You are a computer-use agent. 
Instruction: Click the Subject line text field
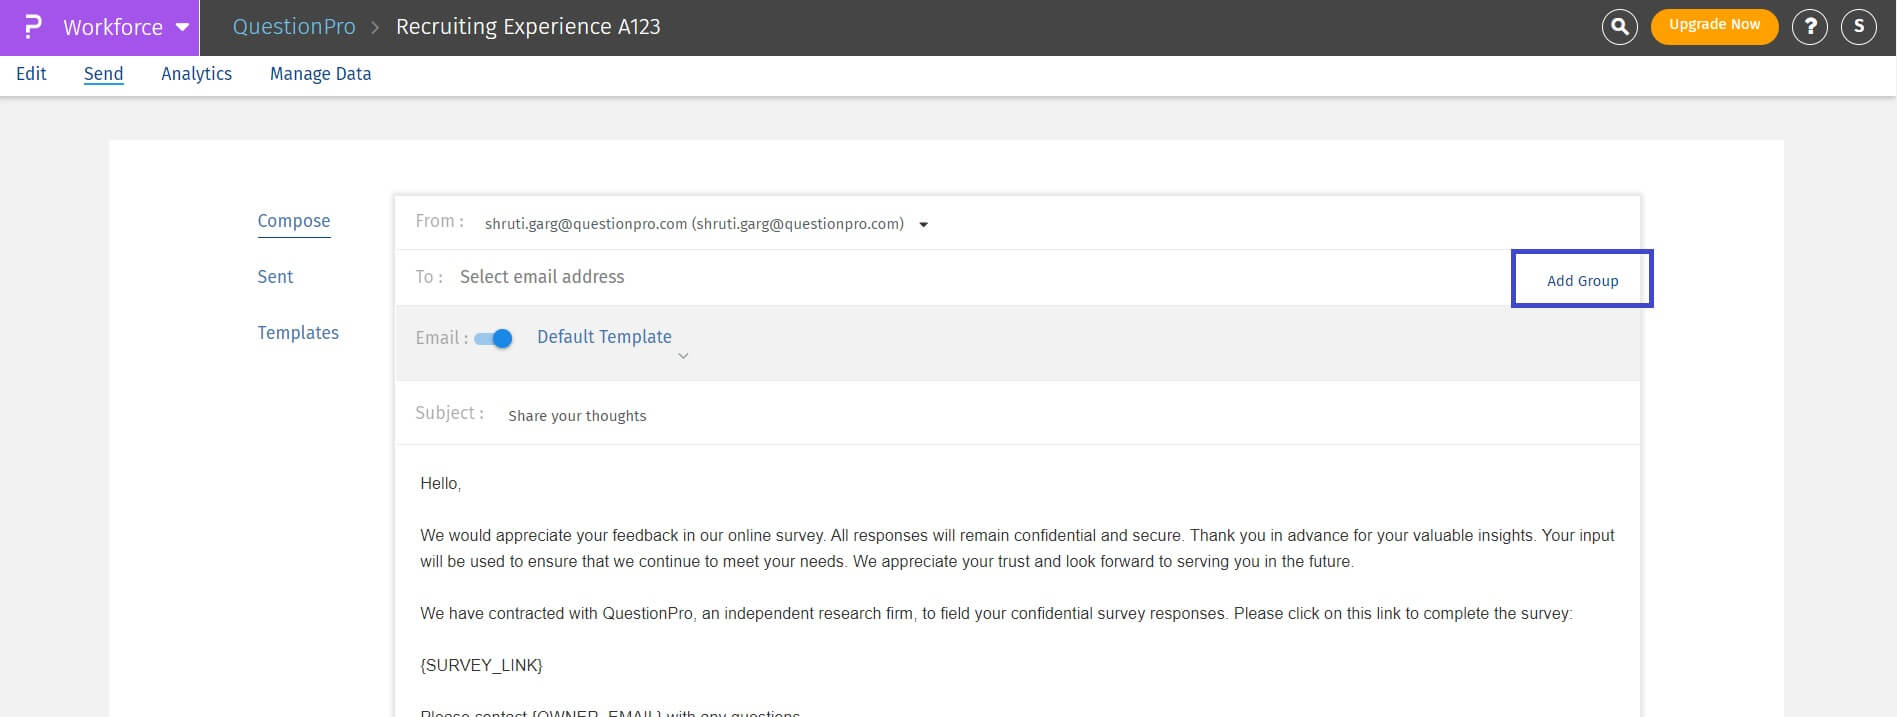(900, 416)
